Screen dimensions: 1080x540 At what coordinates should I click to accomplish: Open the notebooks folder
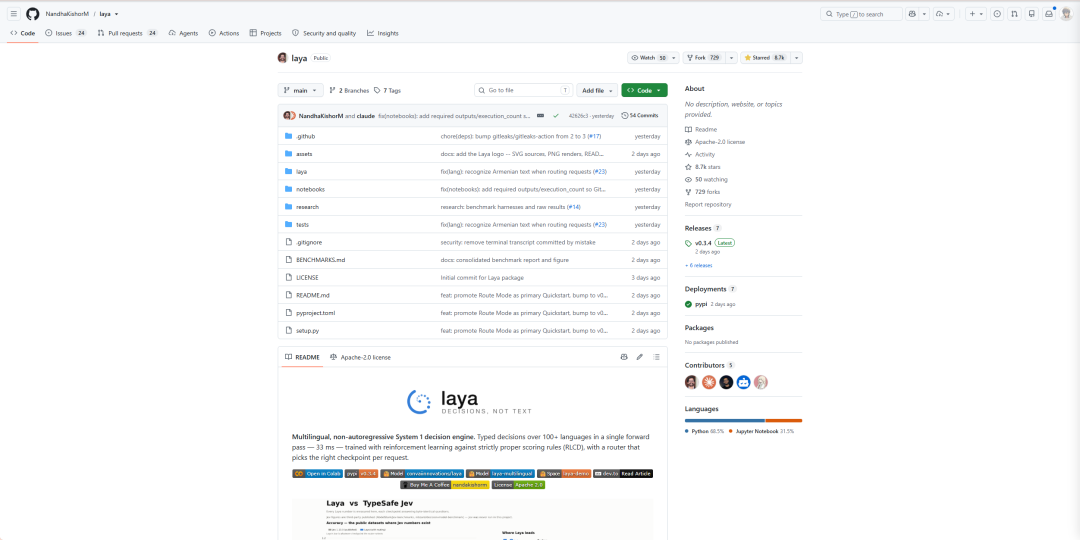(x=310, y=189)
